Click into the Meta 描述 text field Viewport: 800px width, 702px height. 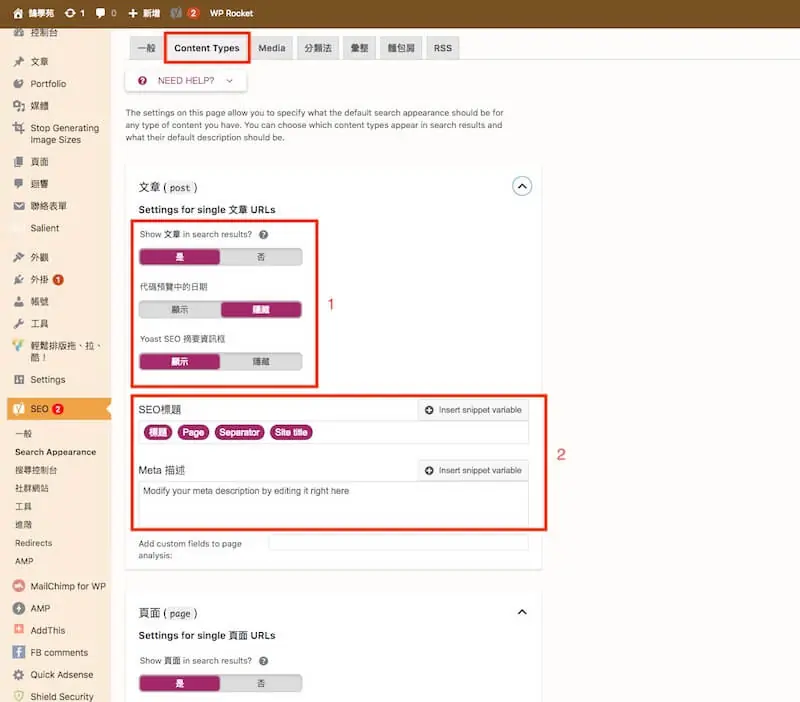tap(334, 505)
